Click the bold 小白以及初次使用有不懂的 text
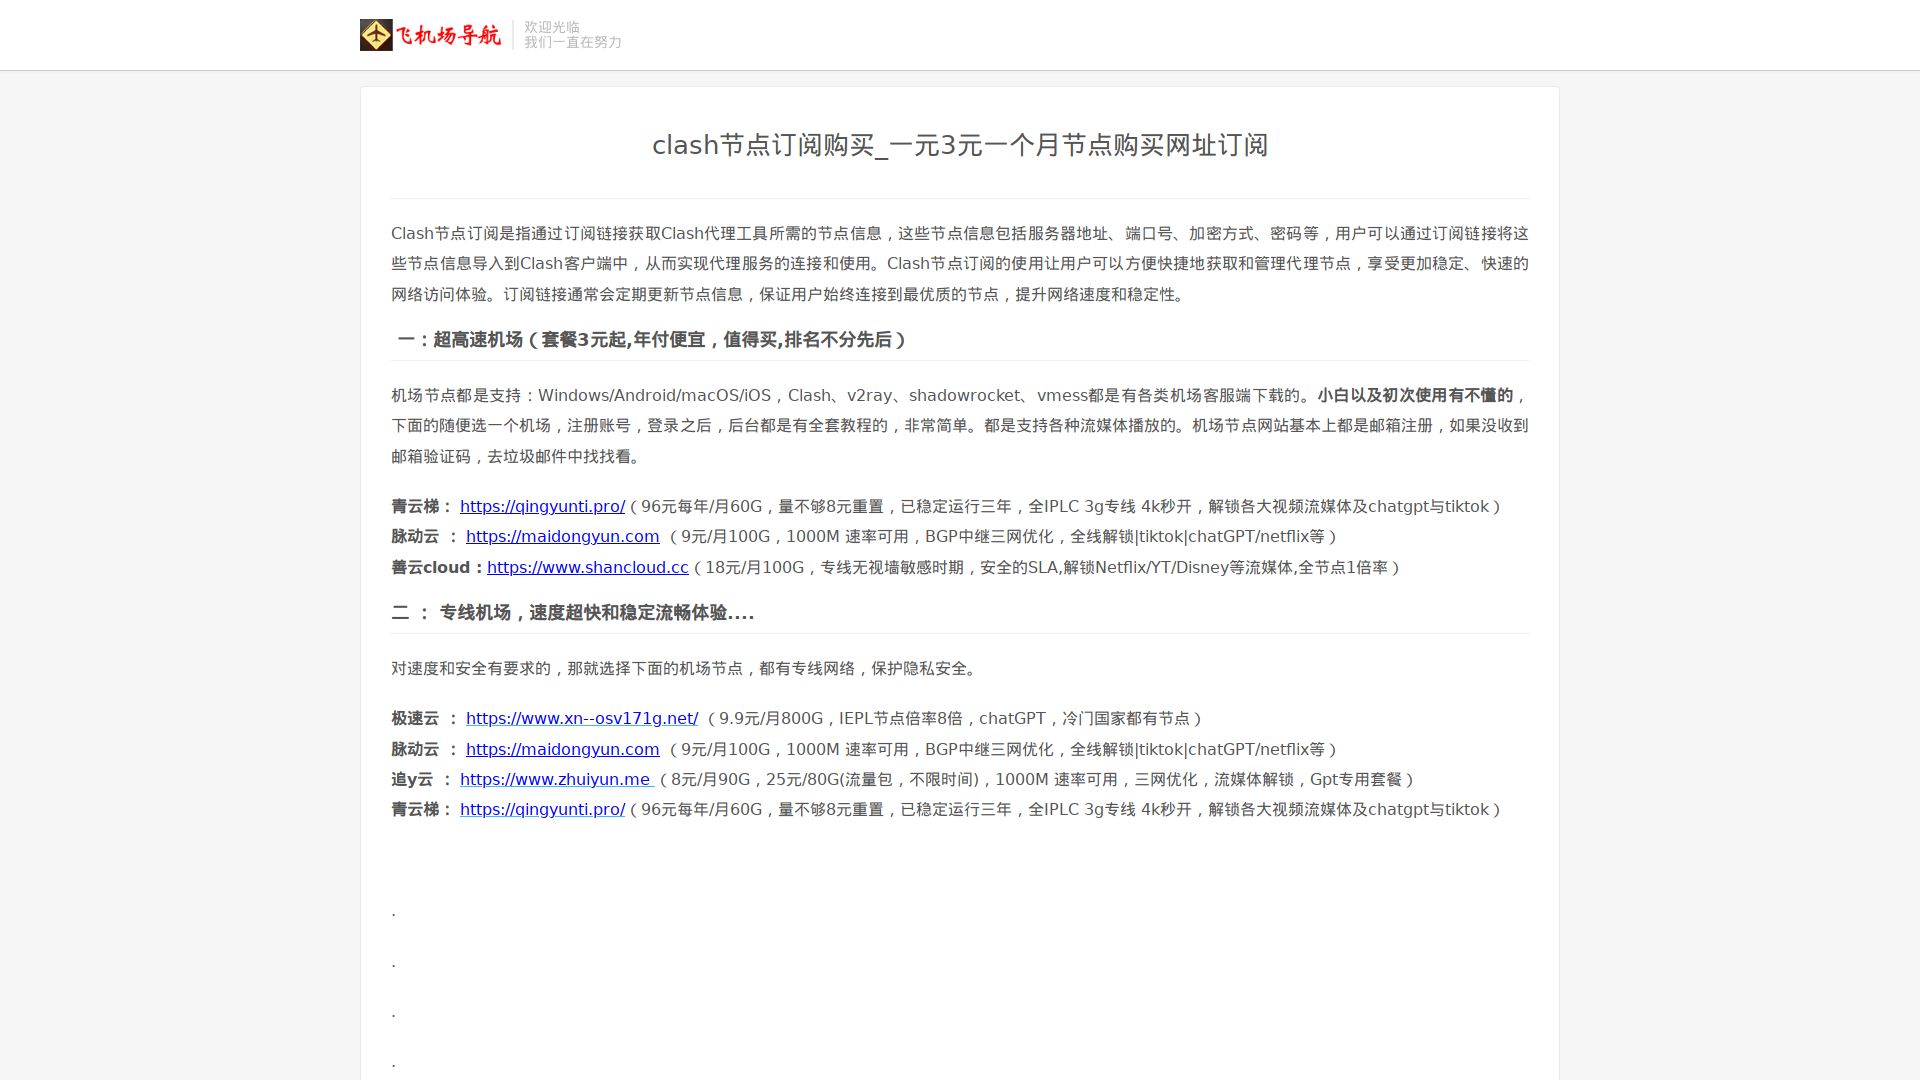 click(x=1414, y=396)
